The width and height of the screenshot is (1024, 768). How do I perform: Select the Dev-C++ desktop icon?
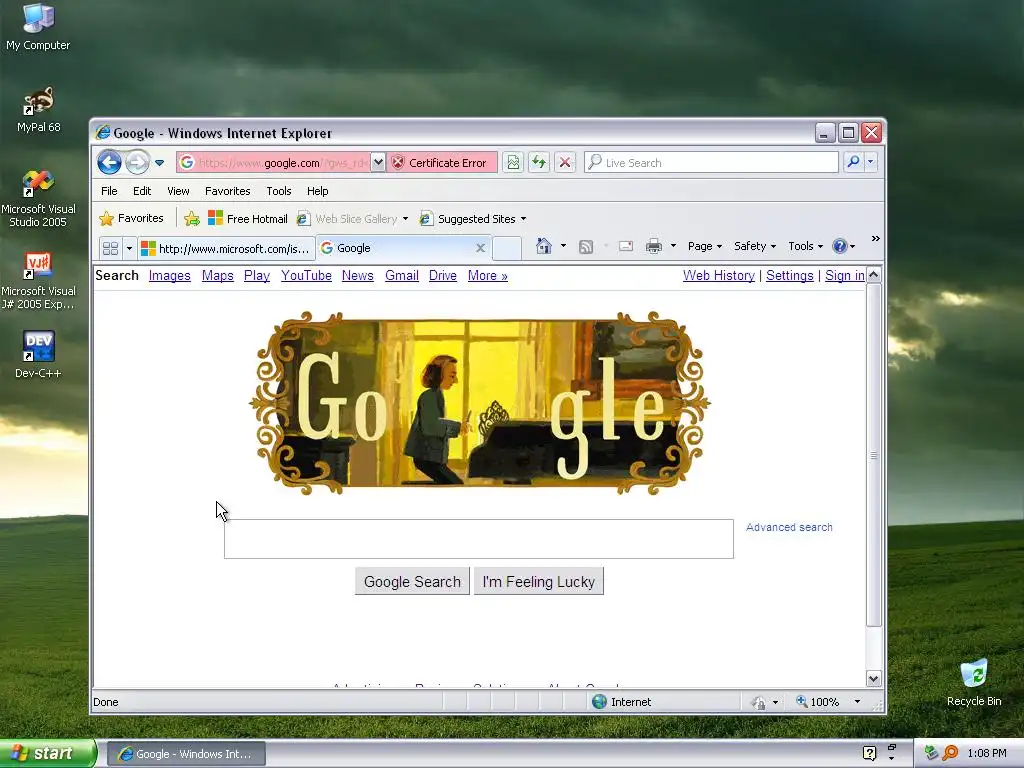pyautogui.click(x=38, y=355)
